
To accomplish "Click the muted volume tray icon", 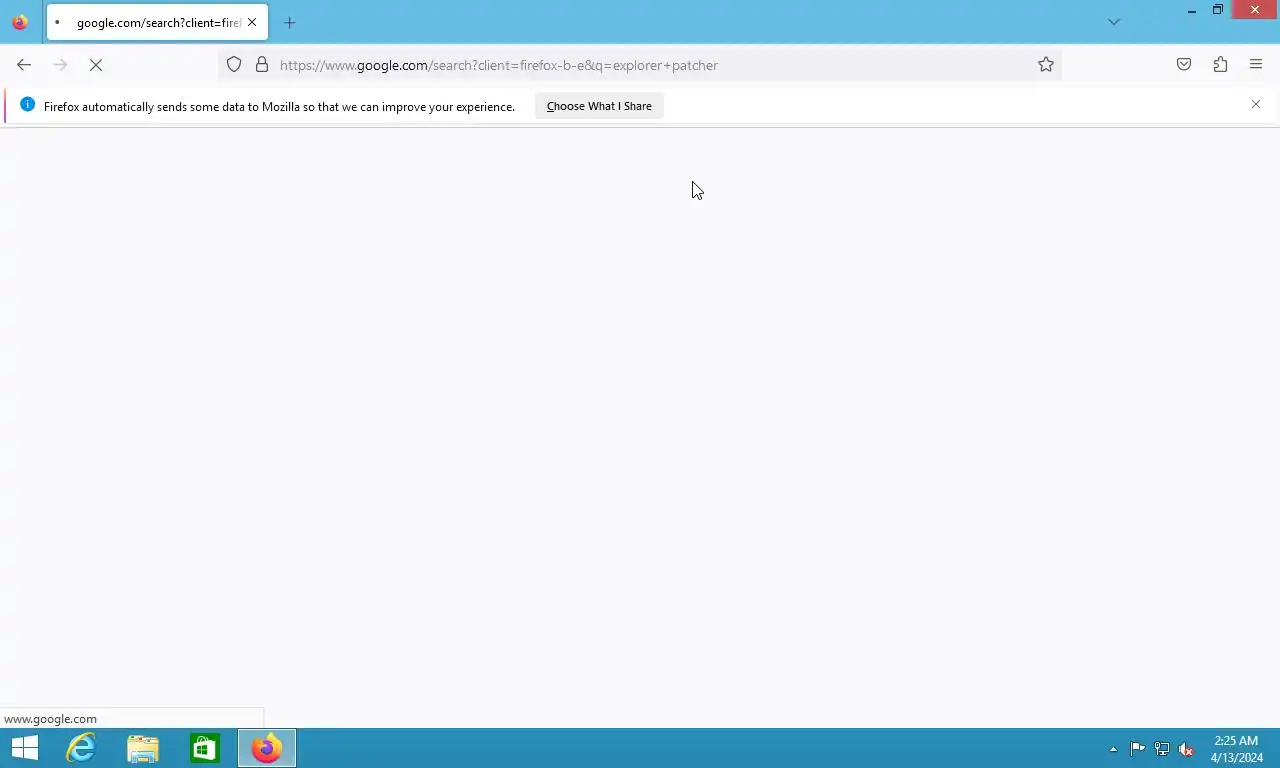I will (x=1186, y=749).
